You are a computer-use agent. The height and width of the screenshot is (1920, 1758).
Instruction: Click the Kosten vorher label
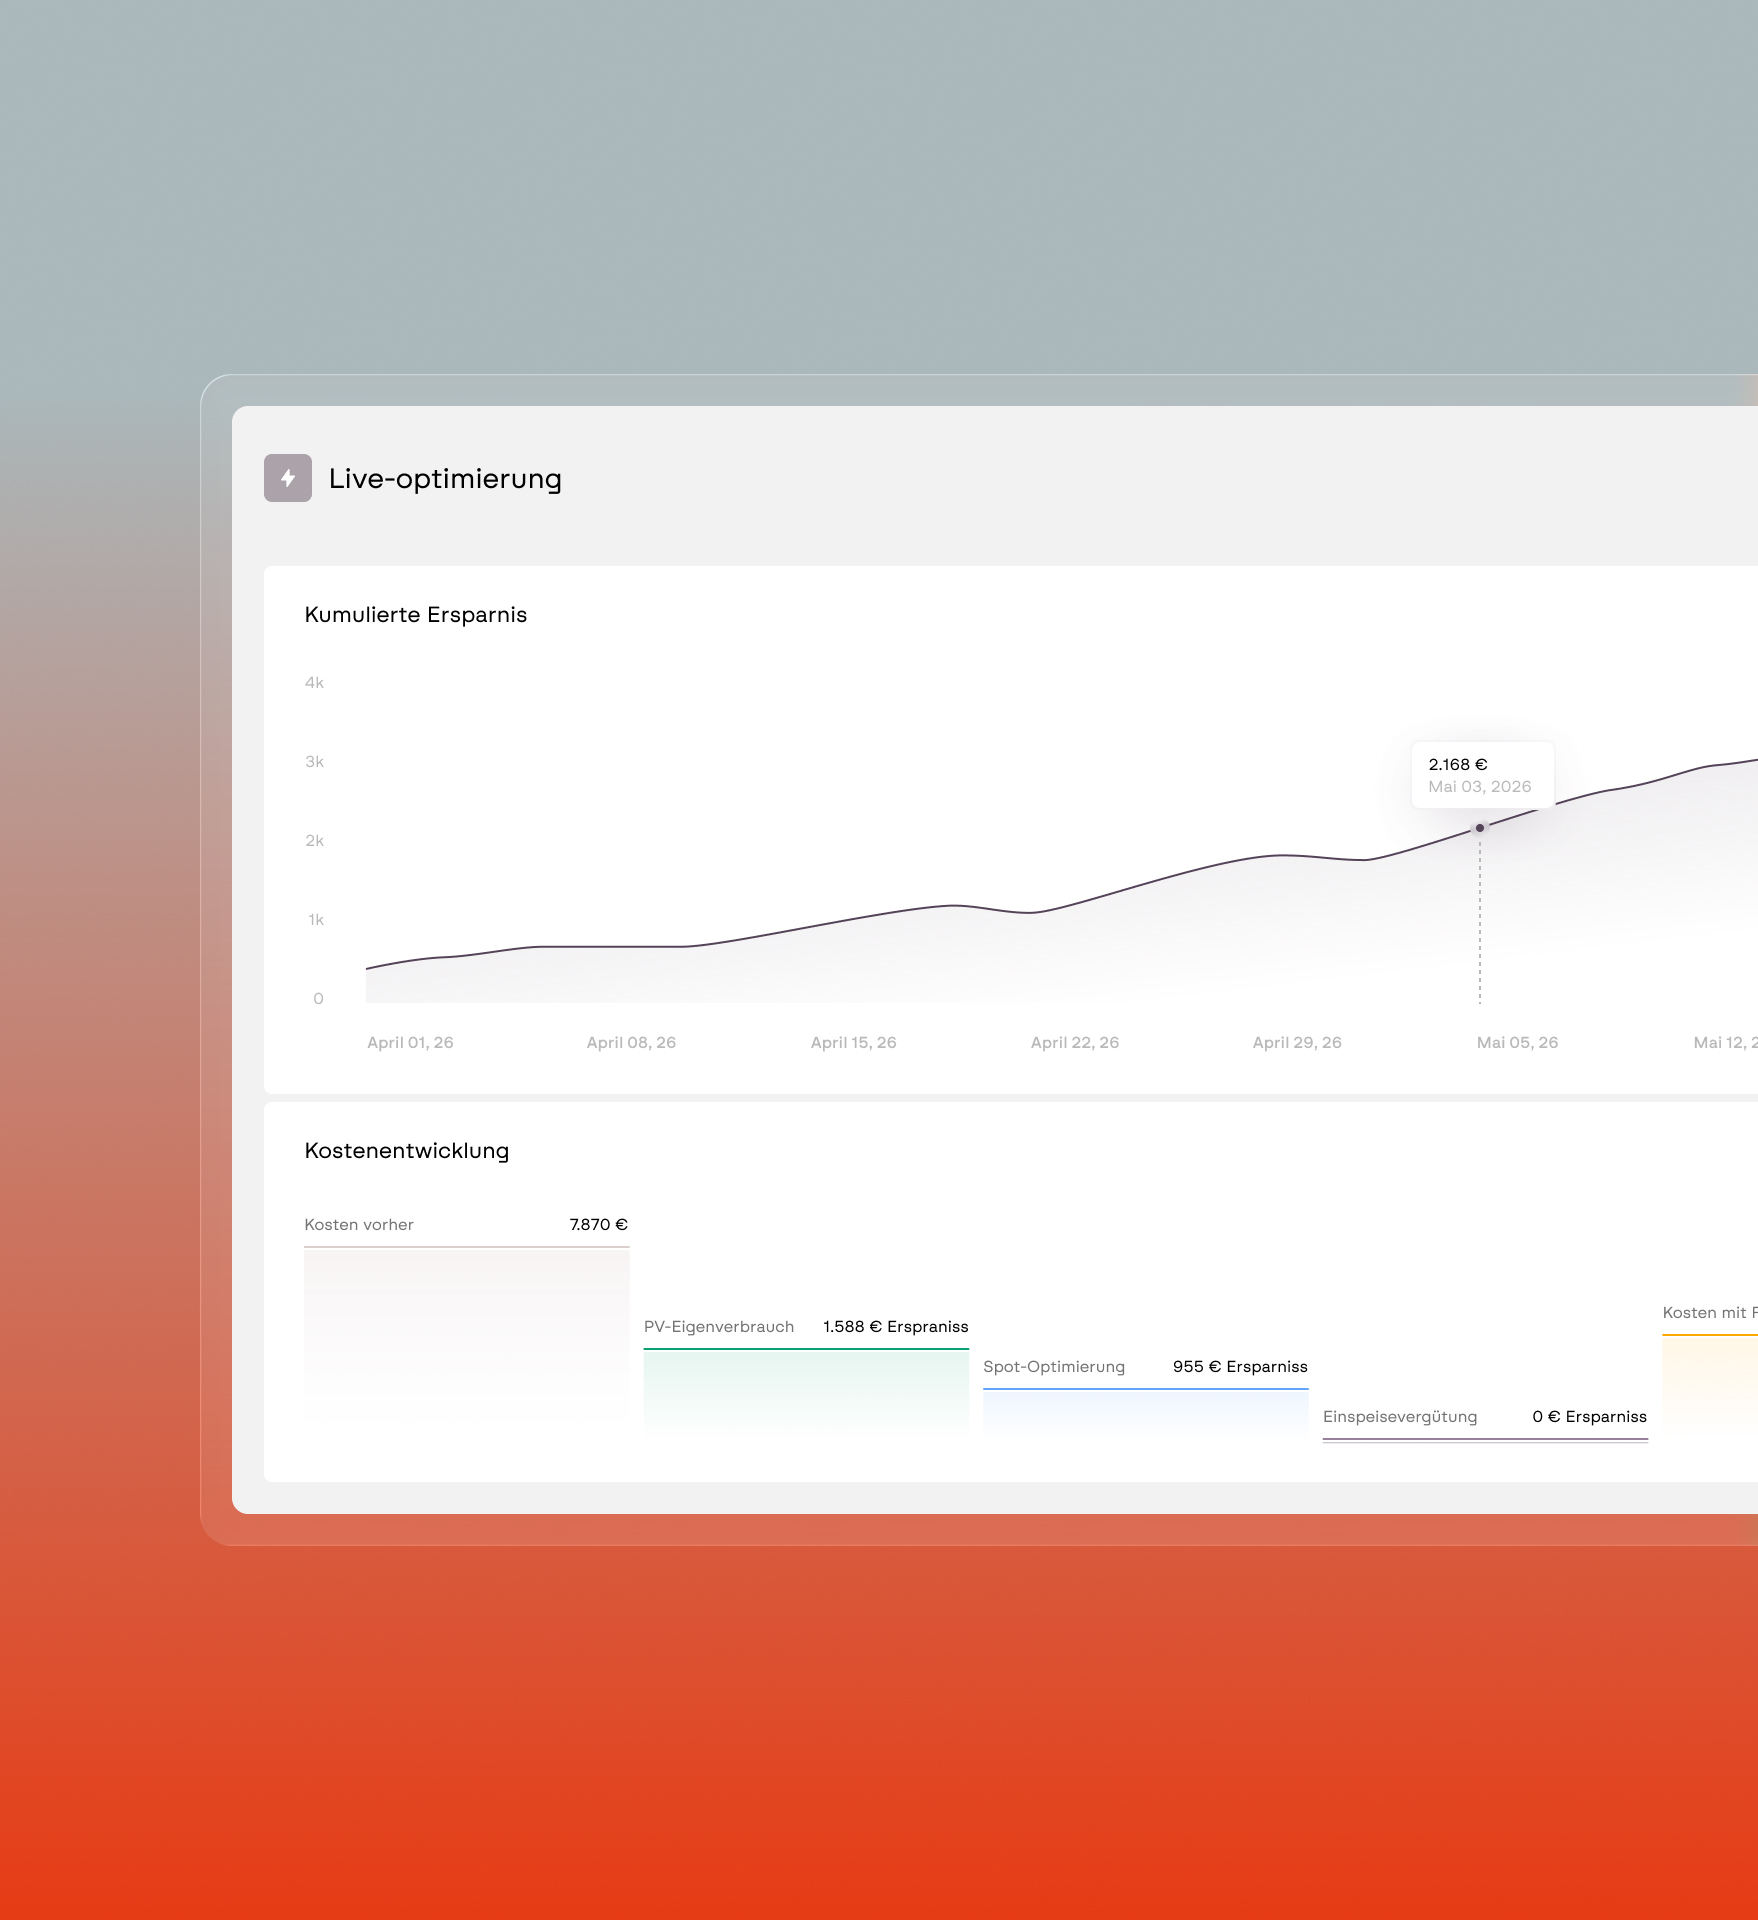[x=359, y=1225]
